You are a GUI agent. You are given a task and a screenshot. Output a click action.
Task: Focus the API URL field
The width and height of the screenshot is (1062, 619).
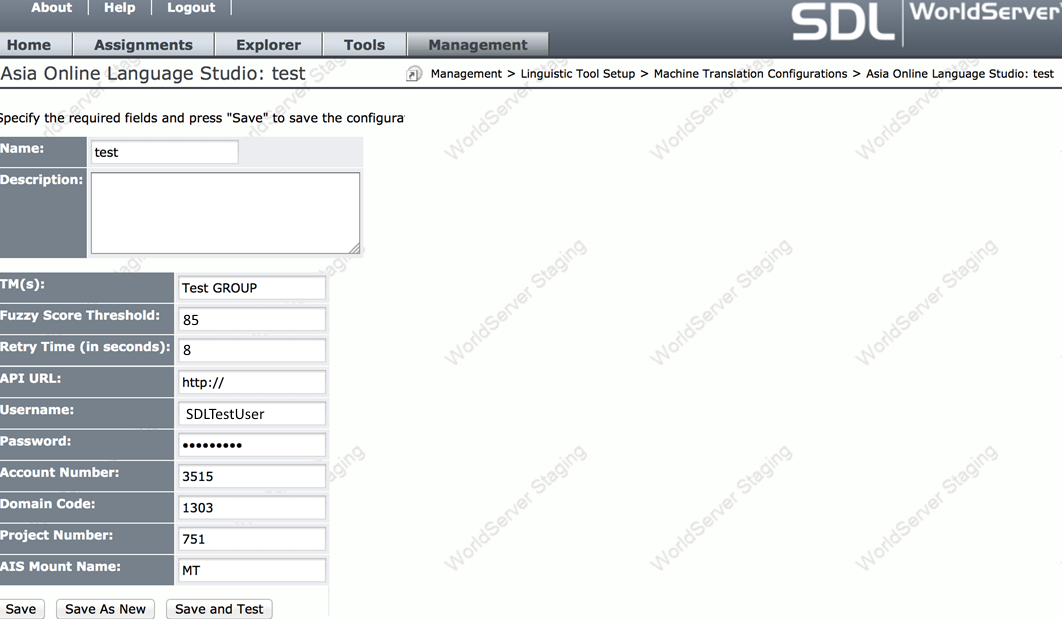(x=252, y=382)
